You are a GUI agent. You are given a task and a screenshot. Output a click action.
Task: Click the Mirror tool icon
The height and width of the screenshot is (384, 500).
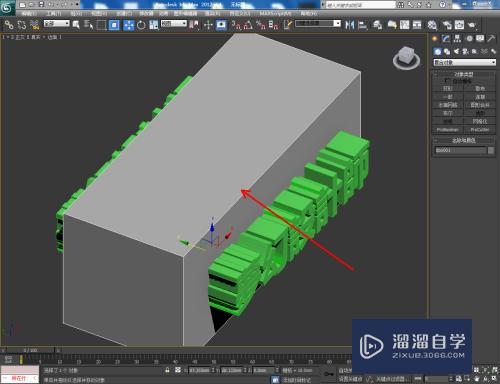click(350, 25)
